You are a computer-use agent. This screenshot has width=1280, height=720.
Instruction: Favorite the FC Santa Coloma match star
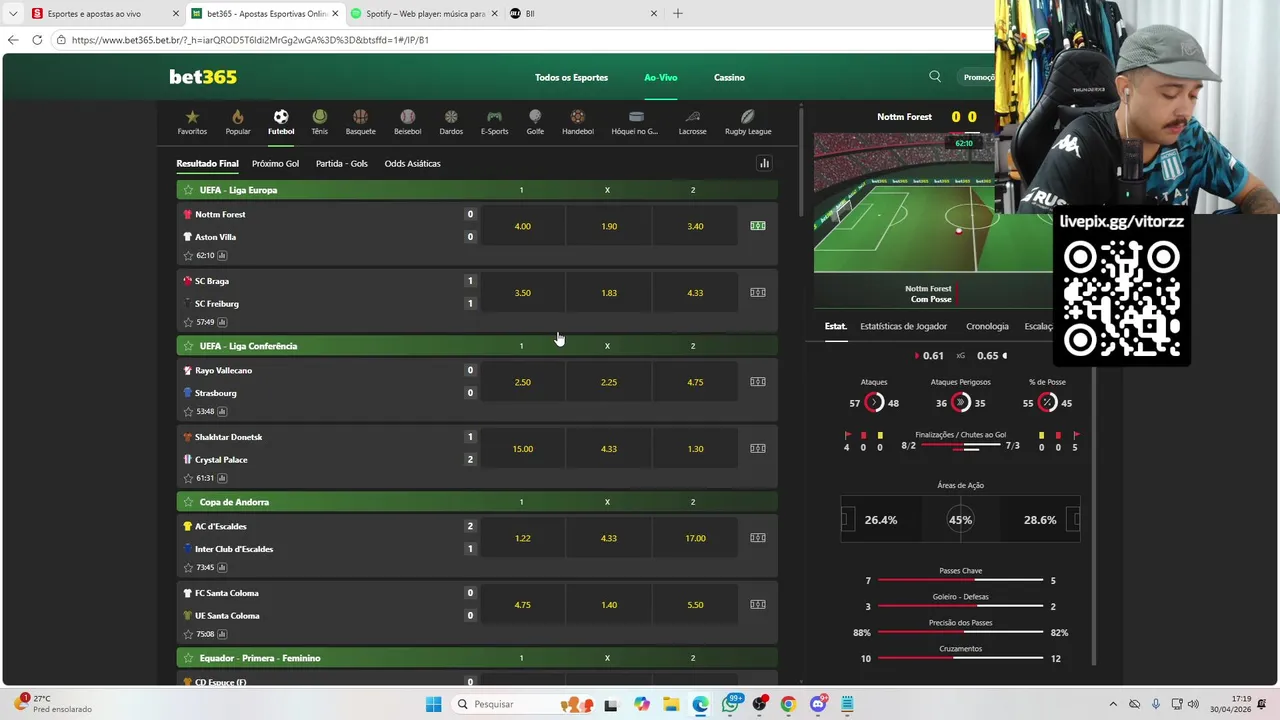pos(188,635)
